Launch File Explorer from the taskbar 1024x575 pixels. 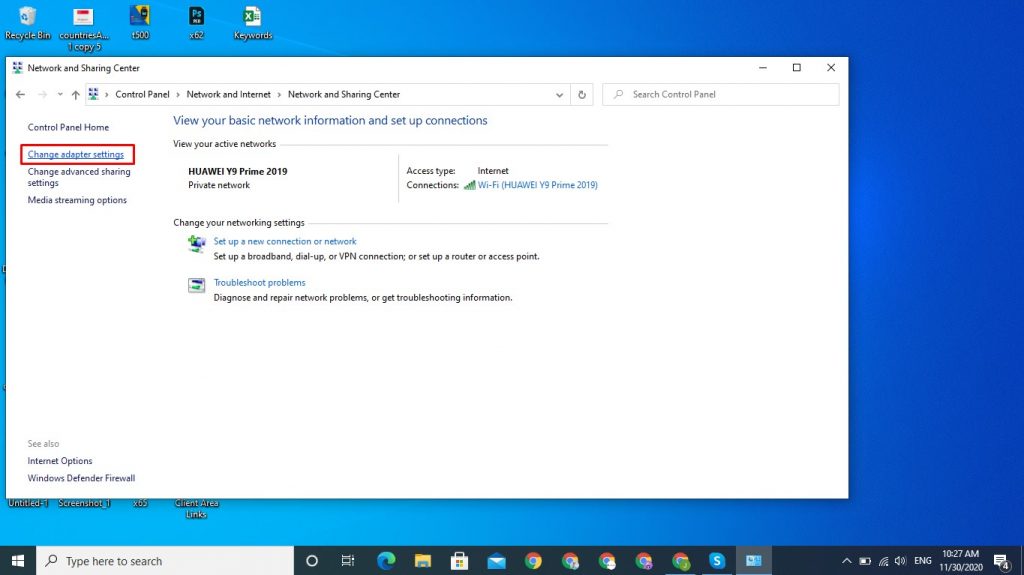pos(422,561)
